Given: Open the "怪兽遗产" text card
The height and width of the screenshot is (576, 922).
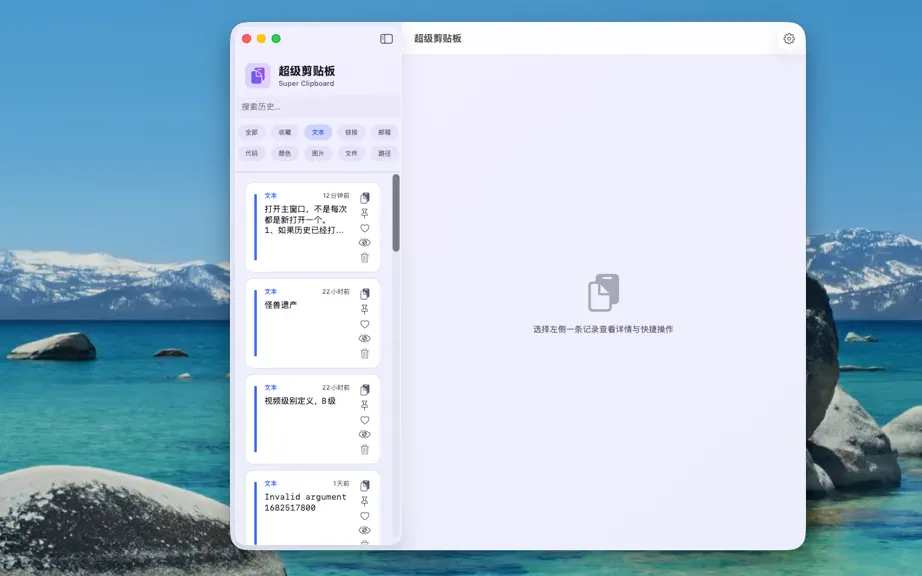Looking at the screenshot, I should tap(313, 323).
